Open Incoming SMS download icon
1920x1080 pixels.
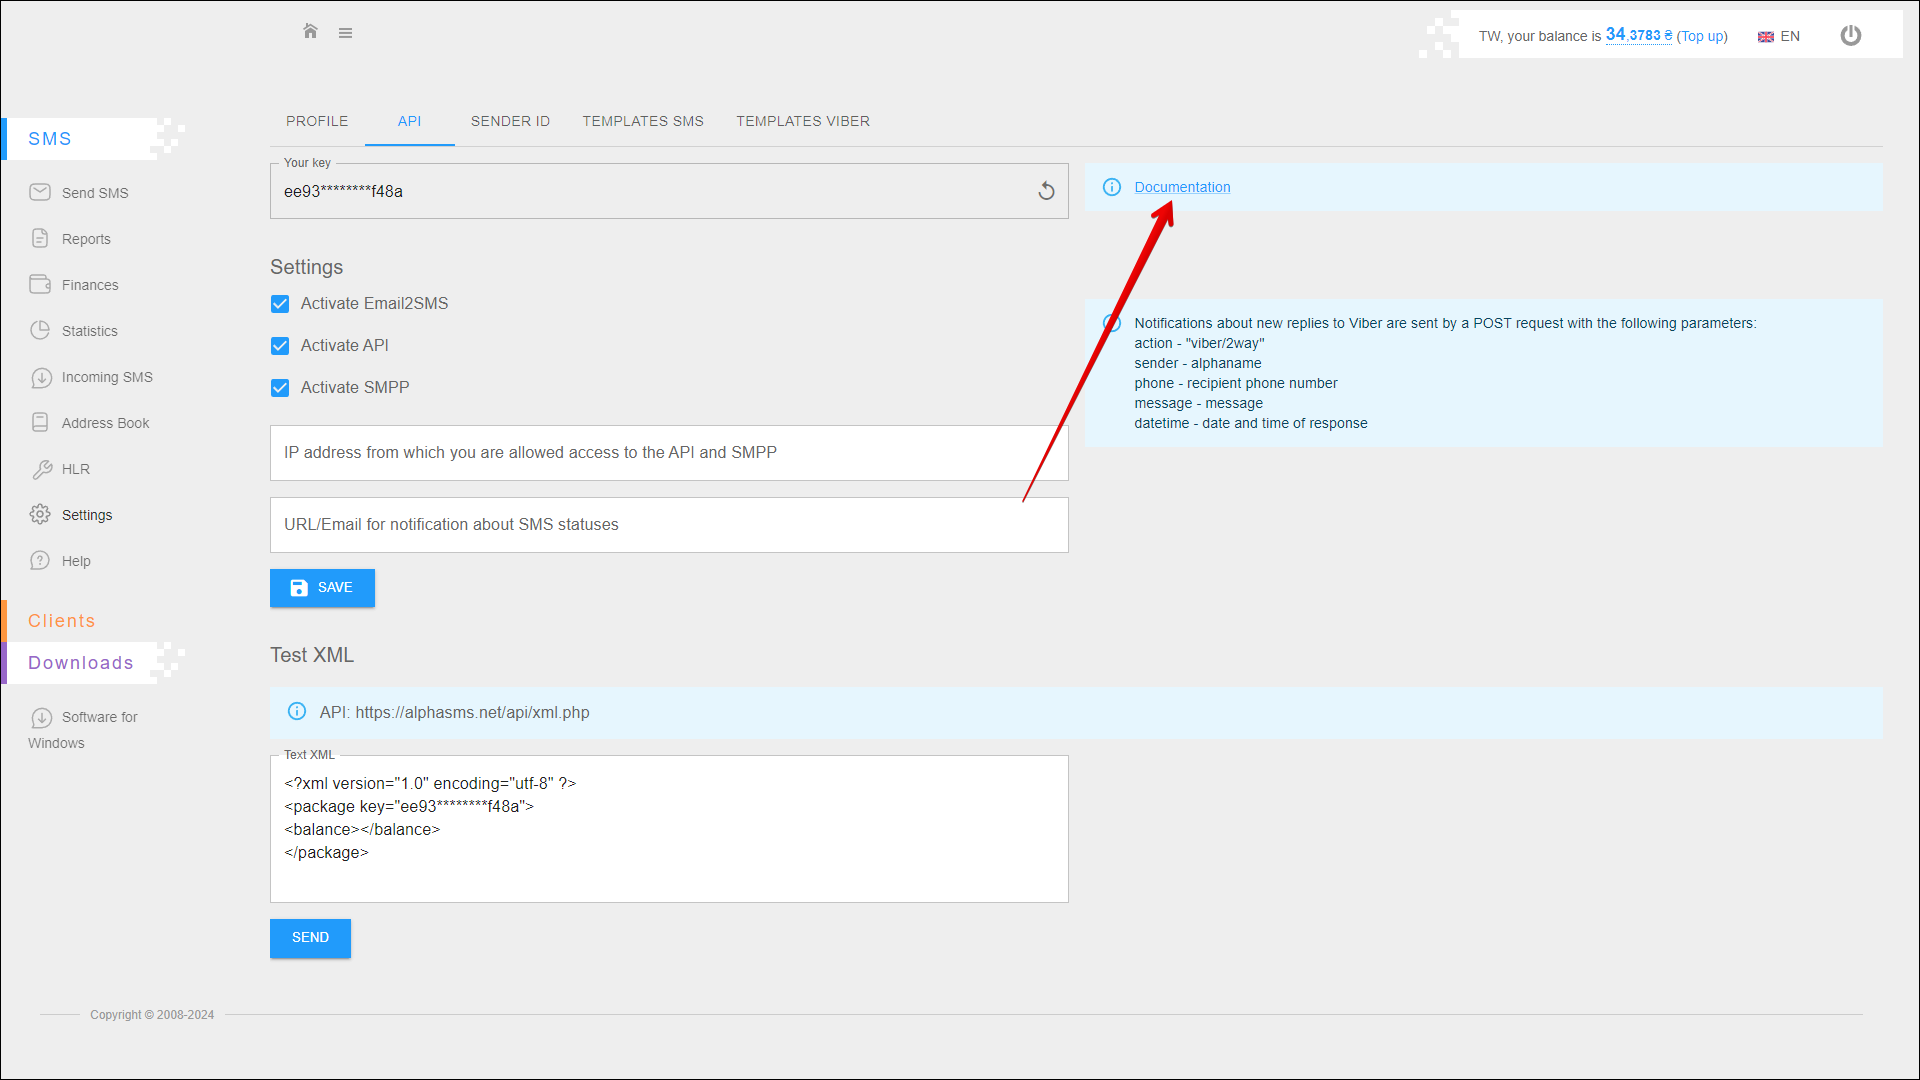pos(41,378)
